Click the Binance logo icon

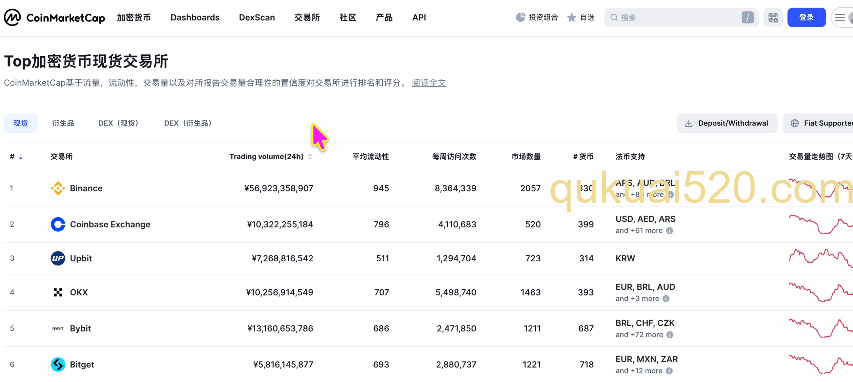(x=58, y=188)
